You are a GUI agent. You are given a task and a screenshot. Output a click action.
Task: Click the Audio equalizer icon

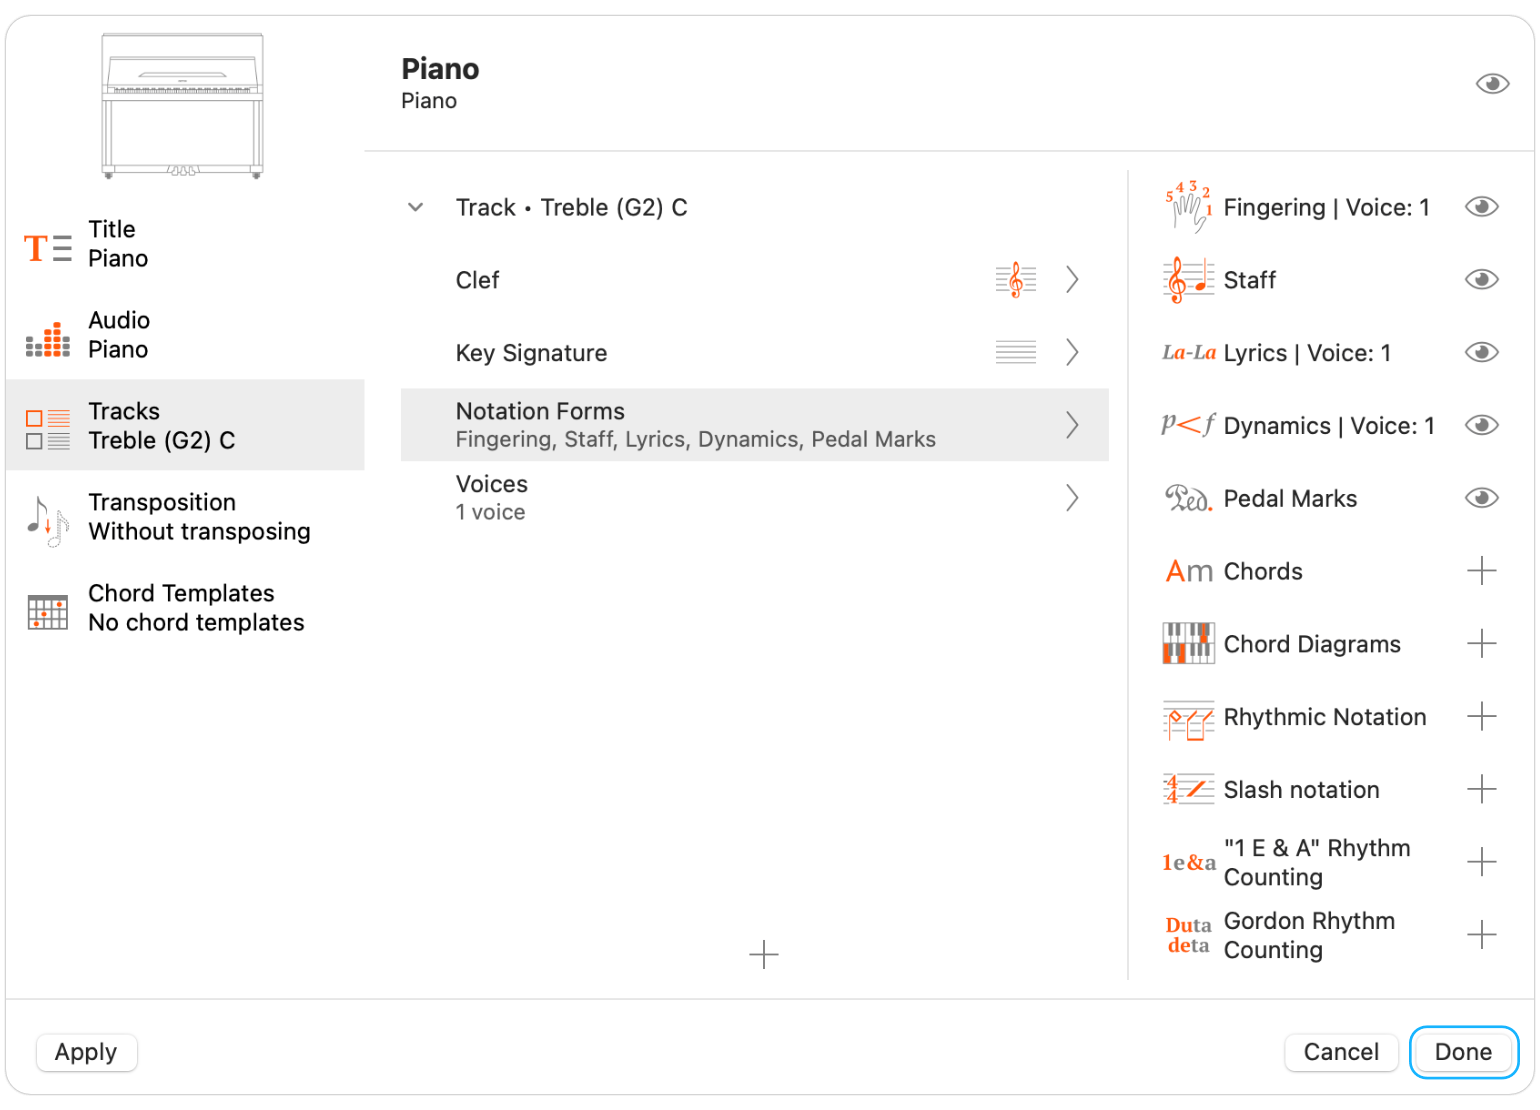48,338
